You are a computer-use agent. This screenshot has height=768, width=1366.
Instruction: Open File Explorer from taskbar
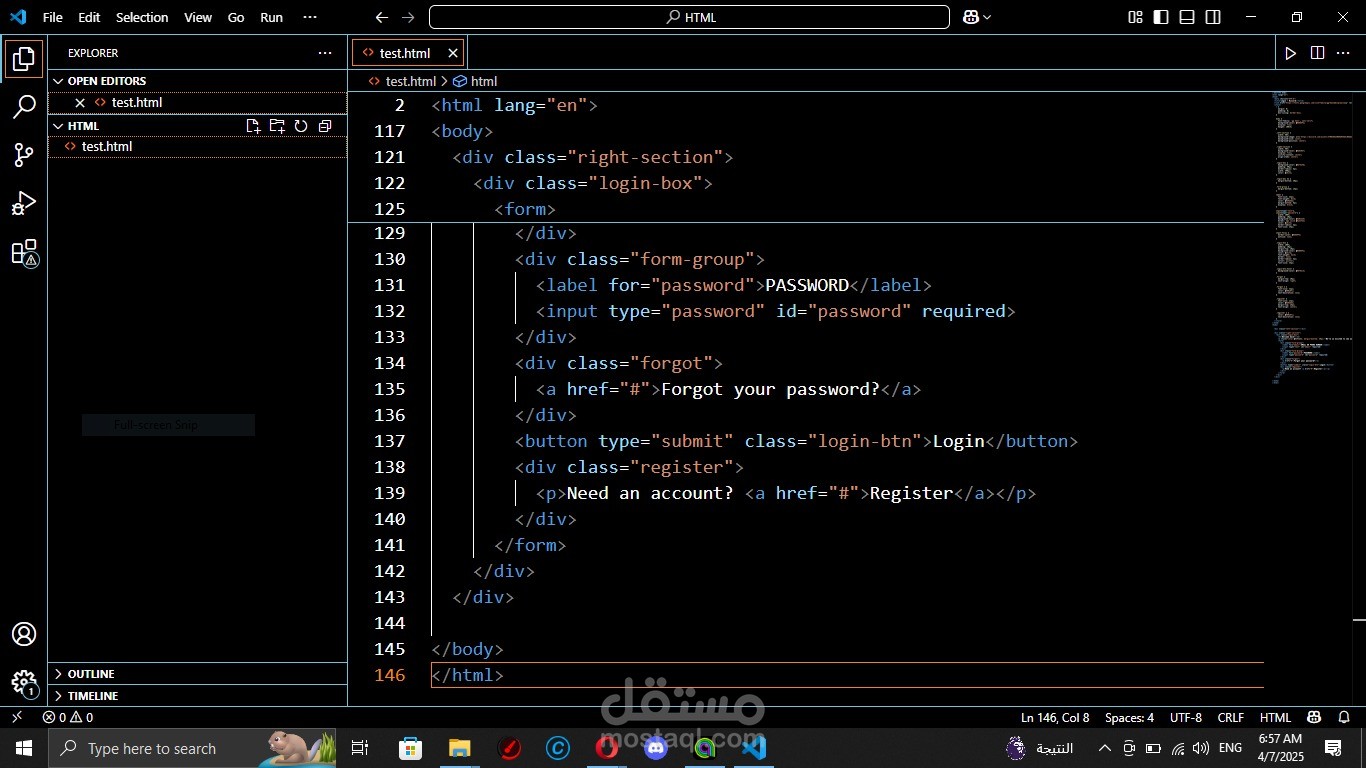(x=459, y=748)
